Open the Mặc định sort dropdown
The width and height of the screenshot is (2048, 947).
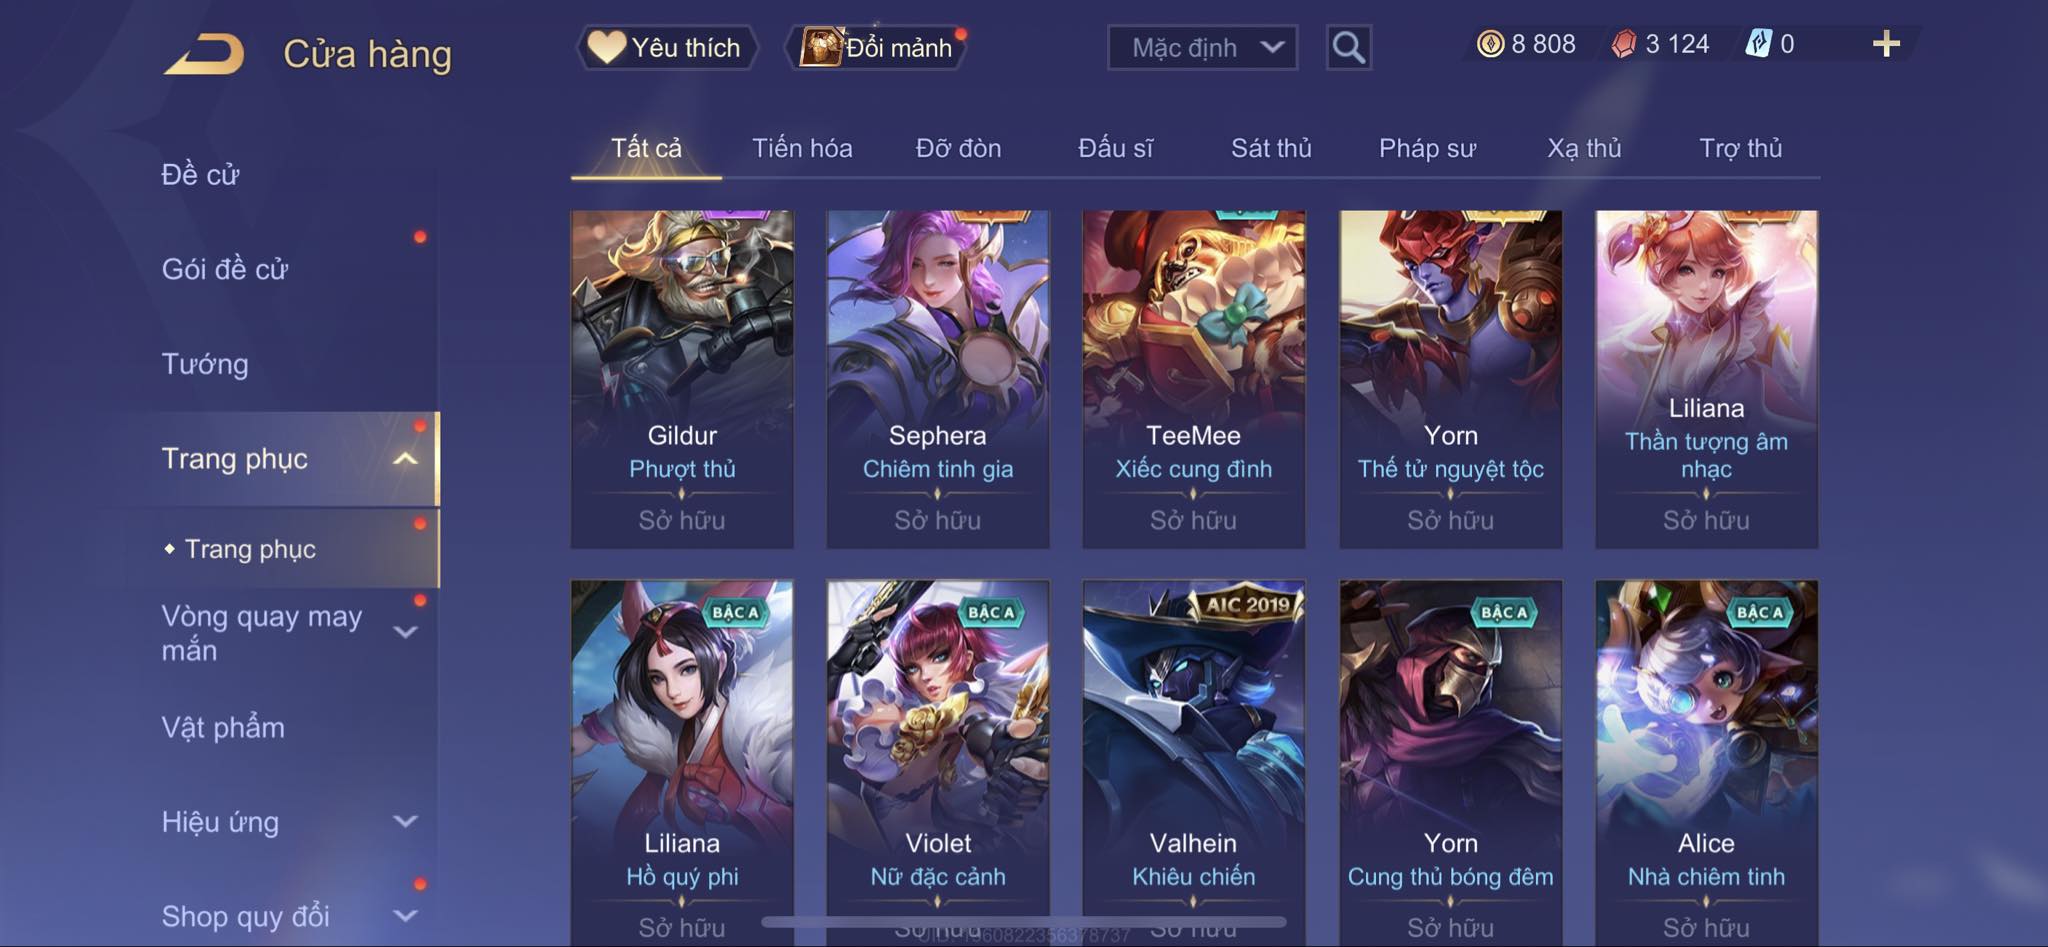click(1202, 47)
